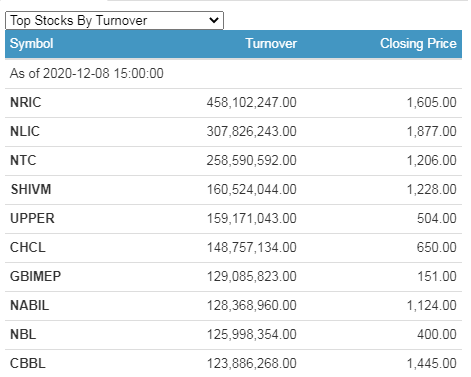Open the NRIC stock symbol
471x377 pixels.
(x=26, y=102)
